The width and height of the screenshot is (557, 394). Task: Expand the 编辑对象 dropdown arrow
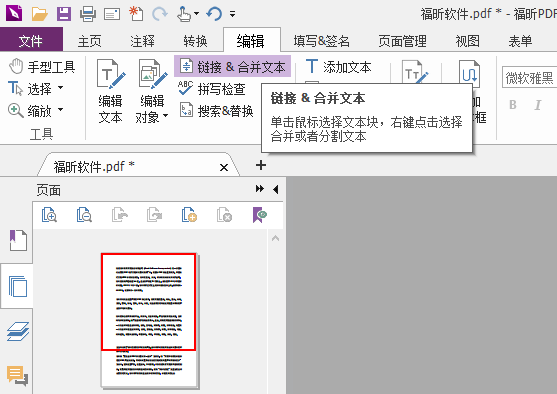coord(165,116)
